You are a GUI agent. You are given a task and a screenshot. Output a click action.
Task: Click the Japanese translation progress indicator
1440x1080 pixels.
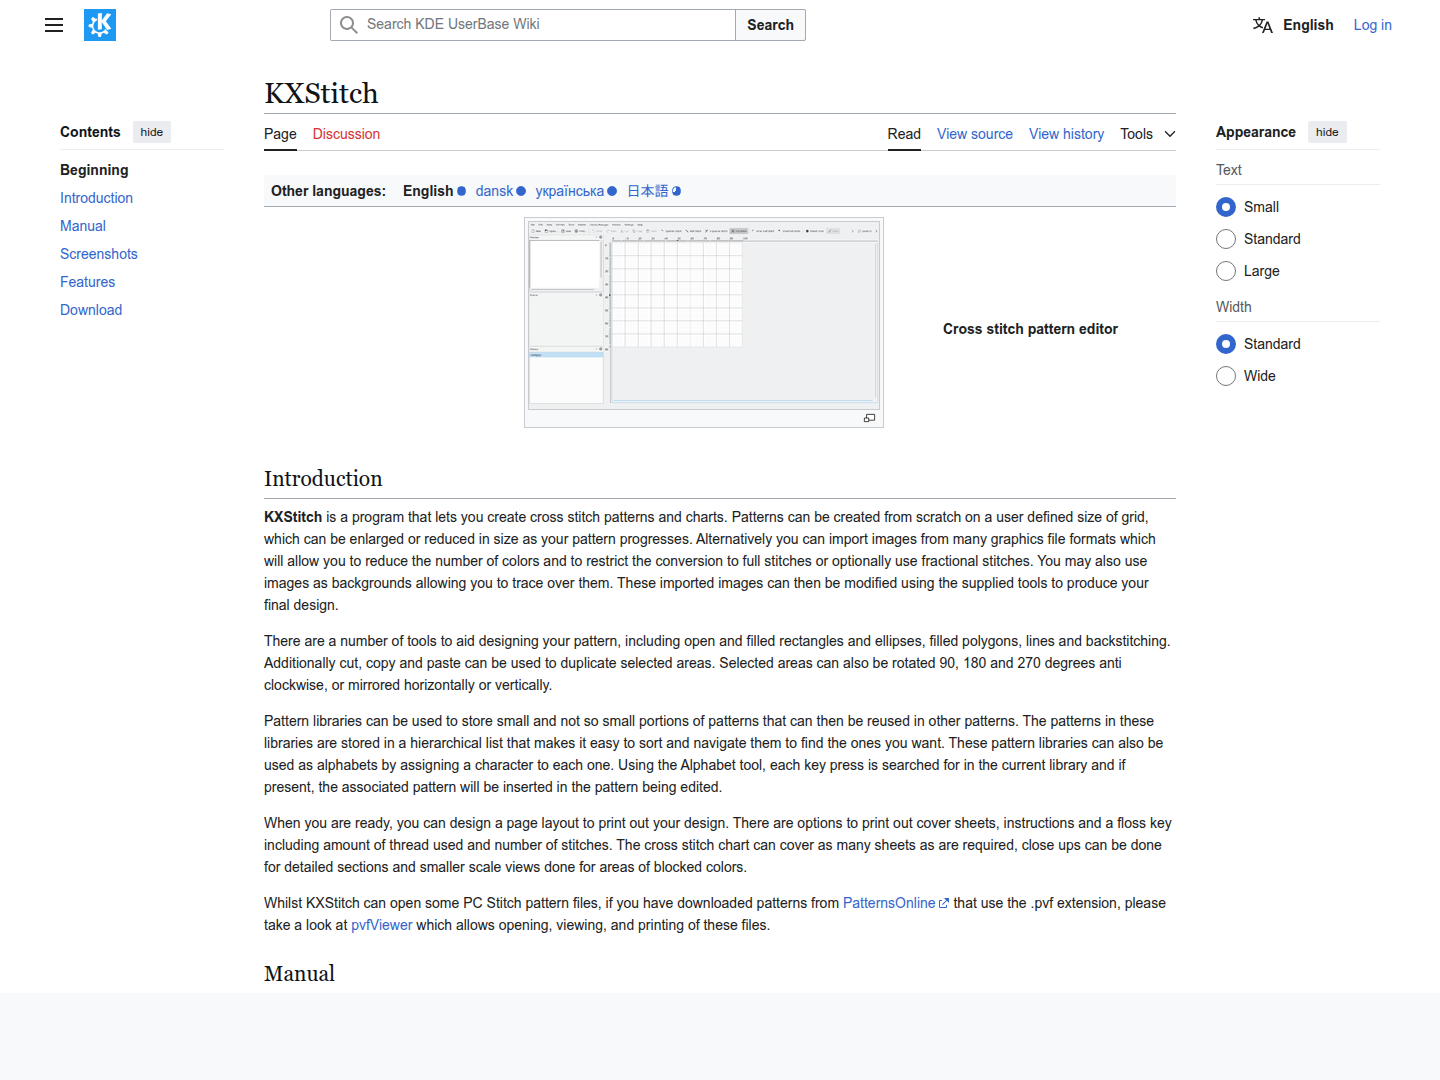coord(677,191)
